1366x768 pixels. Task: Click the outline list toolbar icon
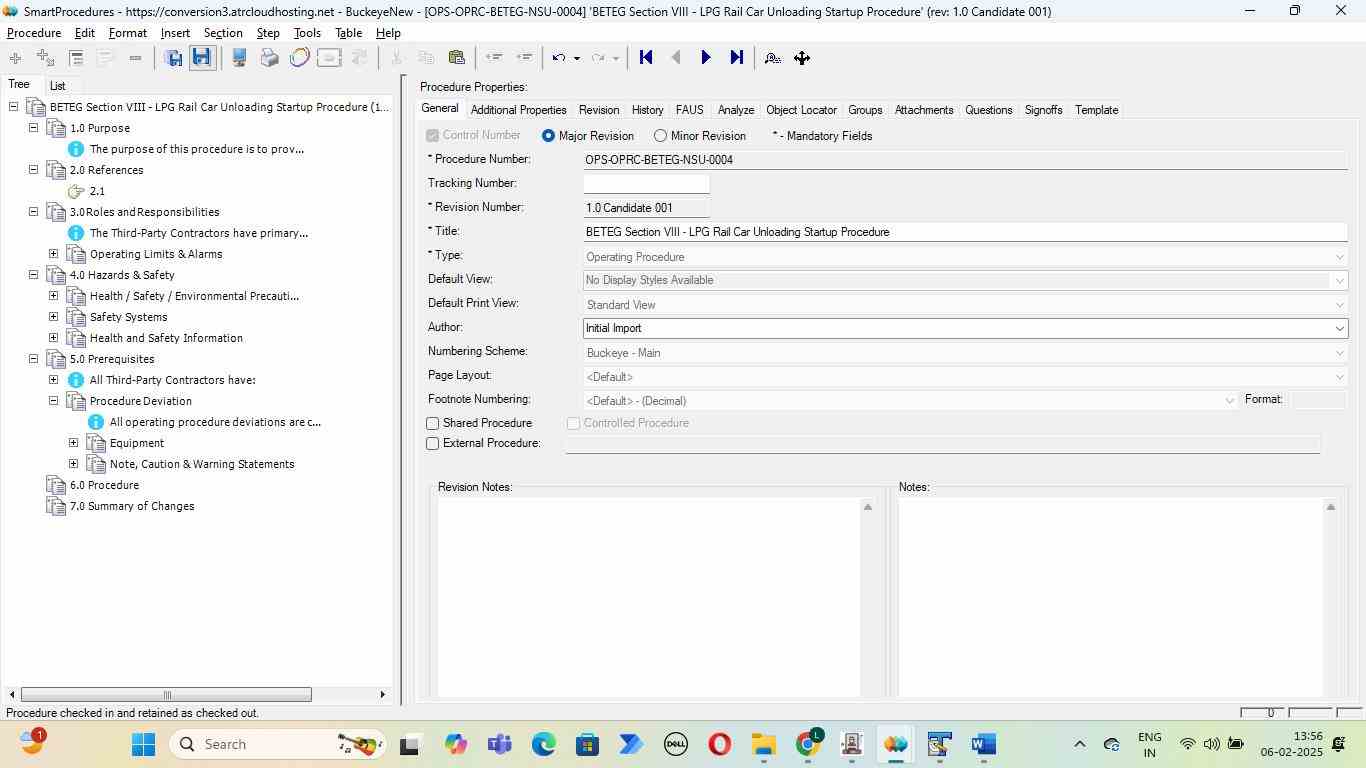tap(76, 58)
